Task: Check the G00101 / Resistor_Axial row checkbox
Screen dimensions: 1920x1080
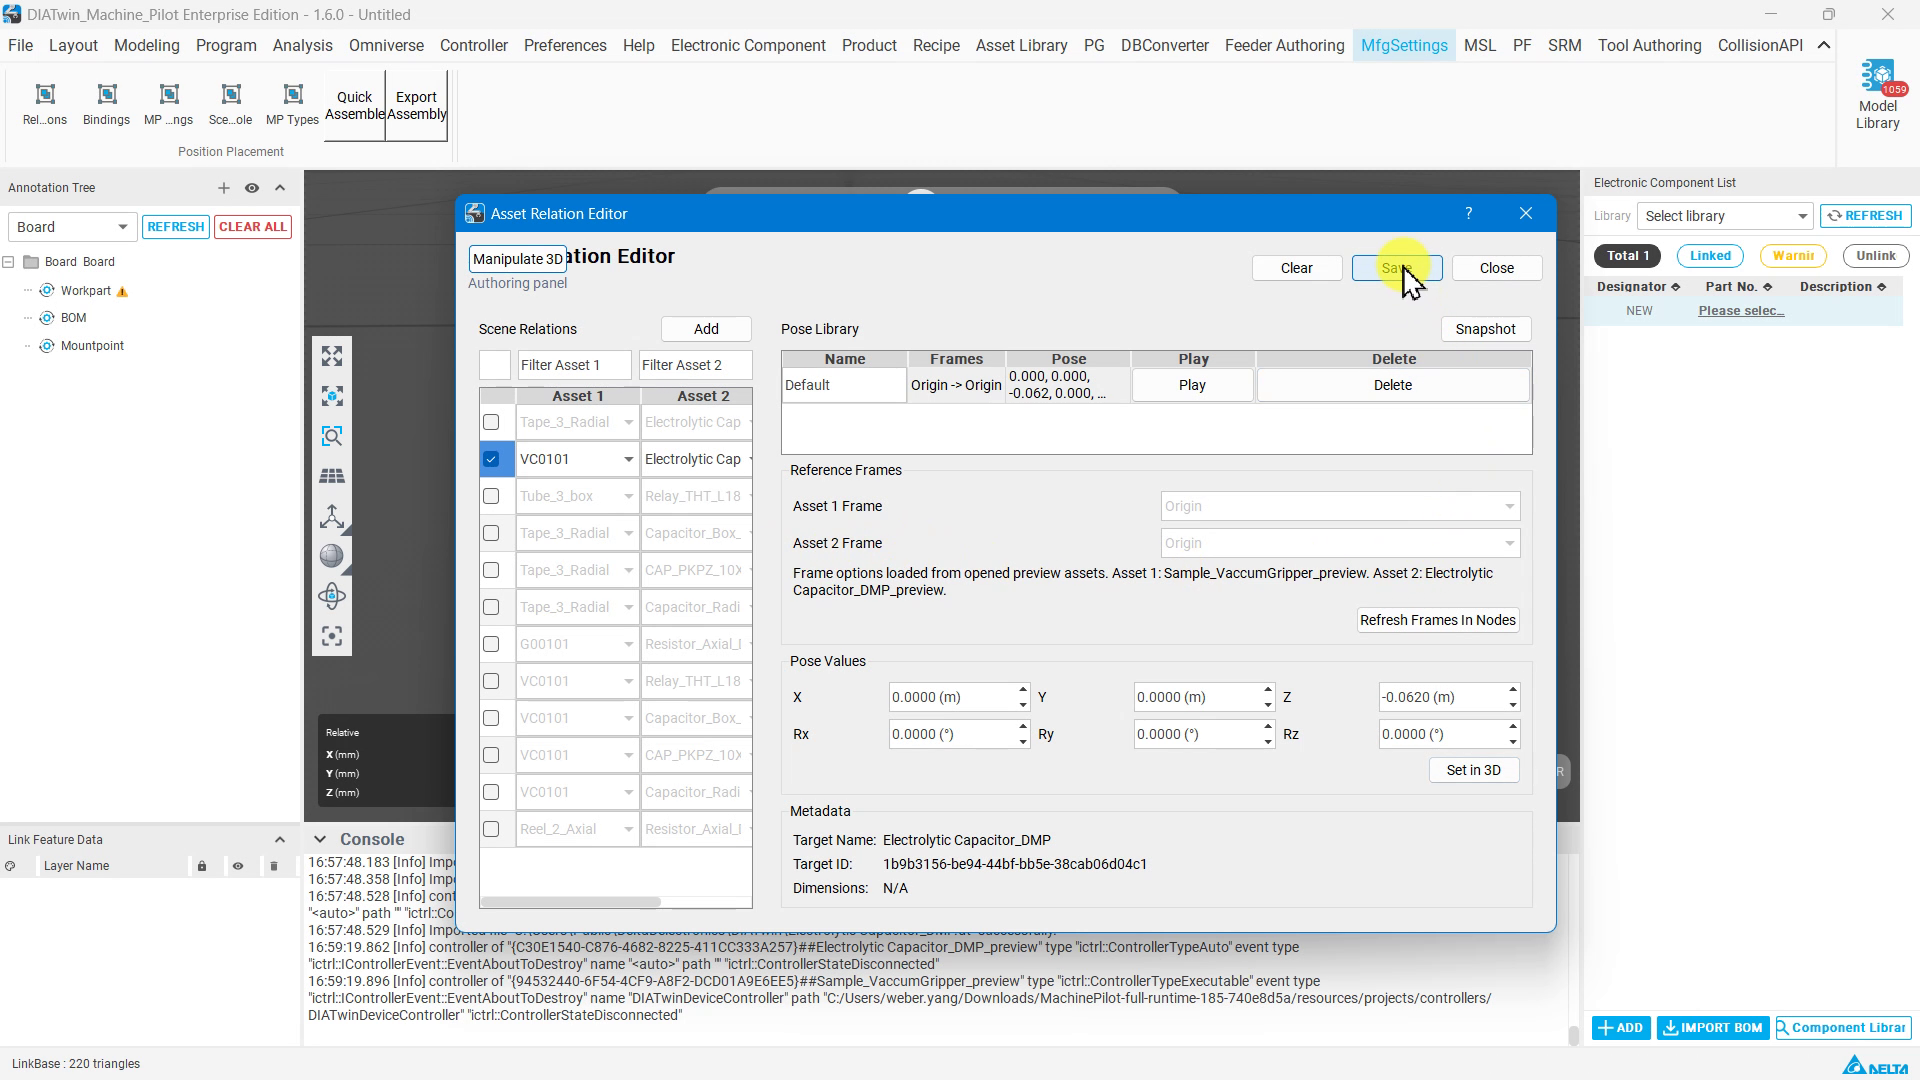Action: click(x=491, y=644)
